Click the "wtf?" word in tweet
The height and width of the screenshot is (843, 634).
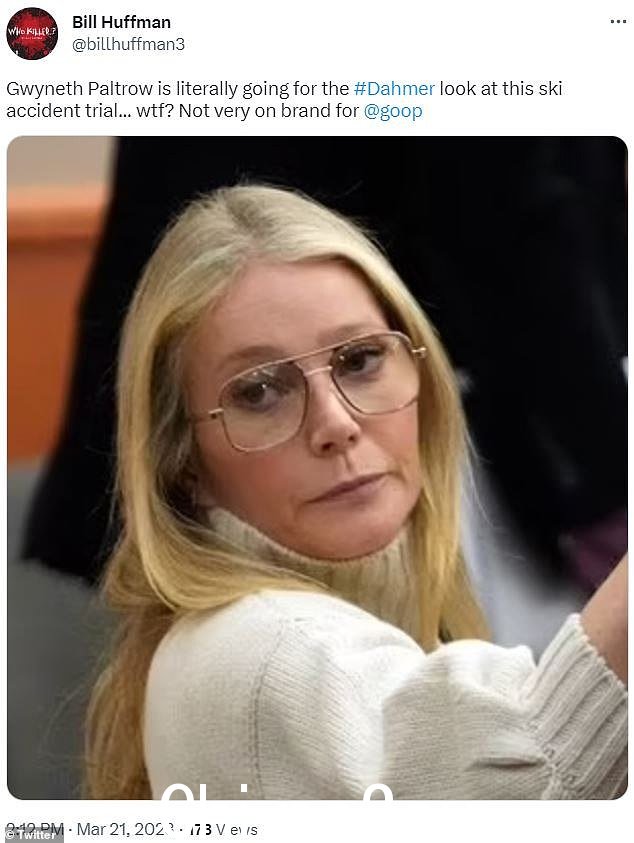(154, 111)
